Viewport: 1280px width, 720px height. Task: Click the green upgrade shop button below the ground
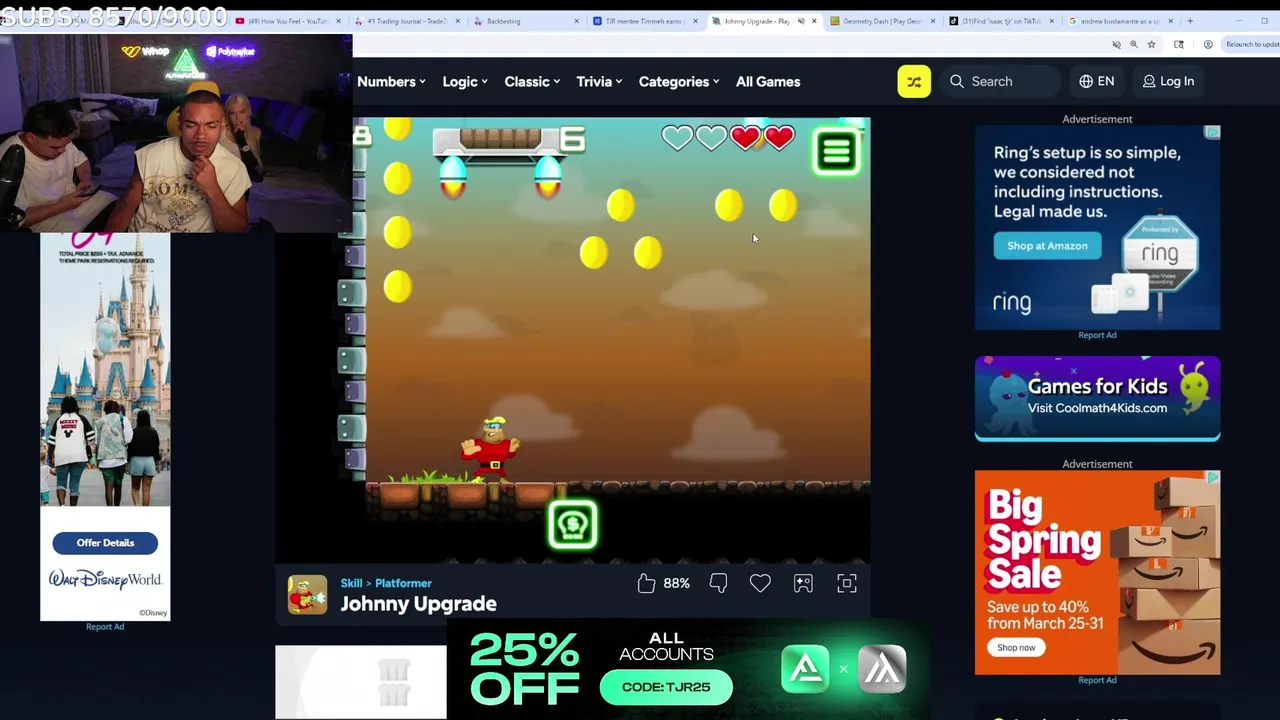point(573,524)
